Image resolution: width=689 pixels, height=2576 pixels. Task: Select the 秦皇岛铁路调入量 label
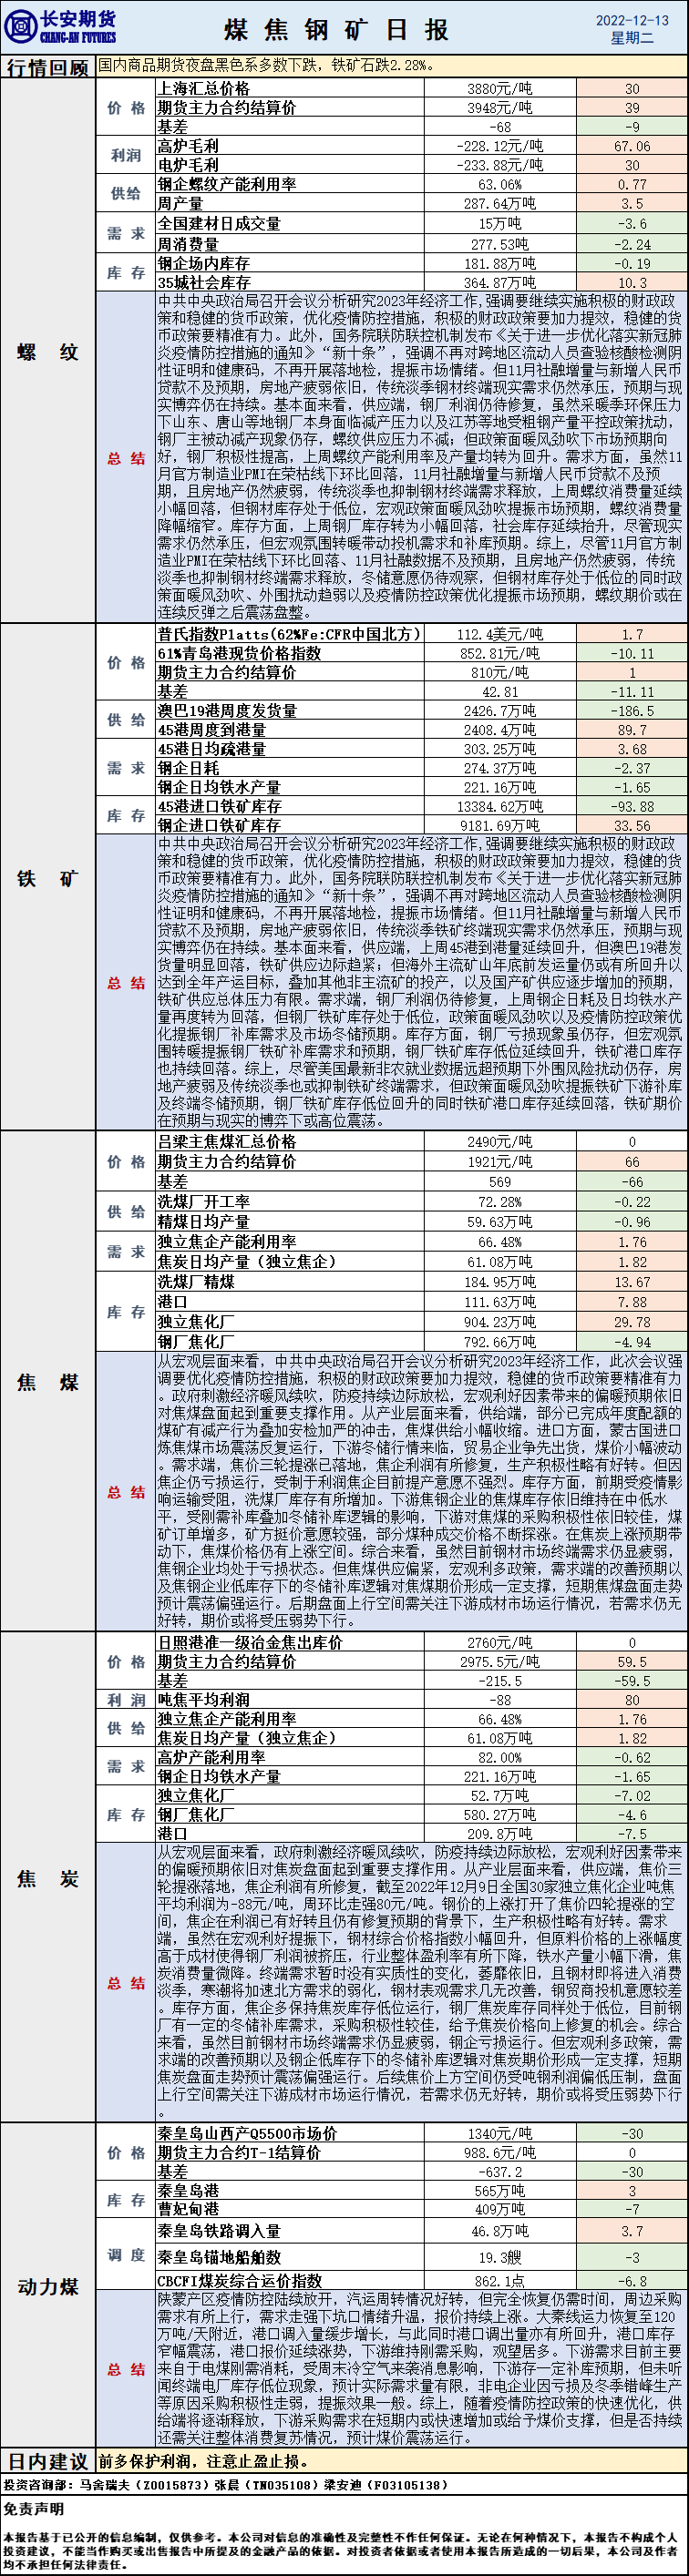click(x=218, y=2230)
